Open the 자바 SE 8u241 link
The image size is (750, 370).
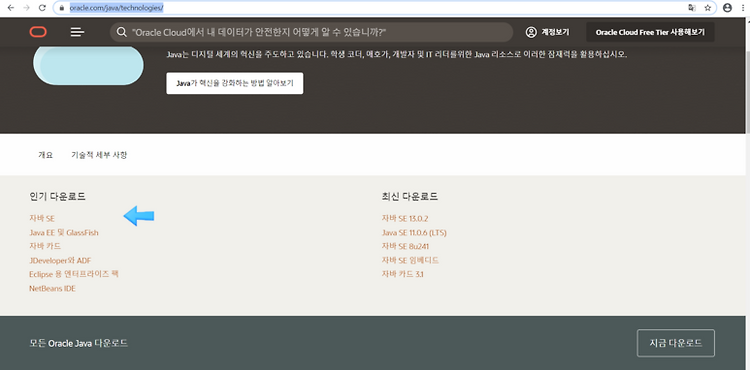(406, 247)
